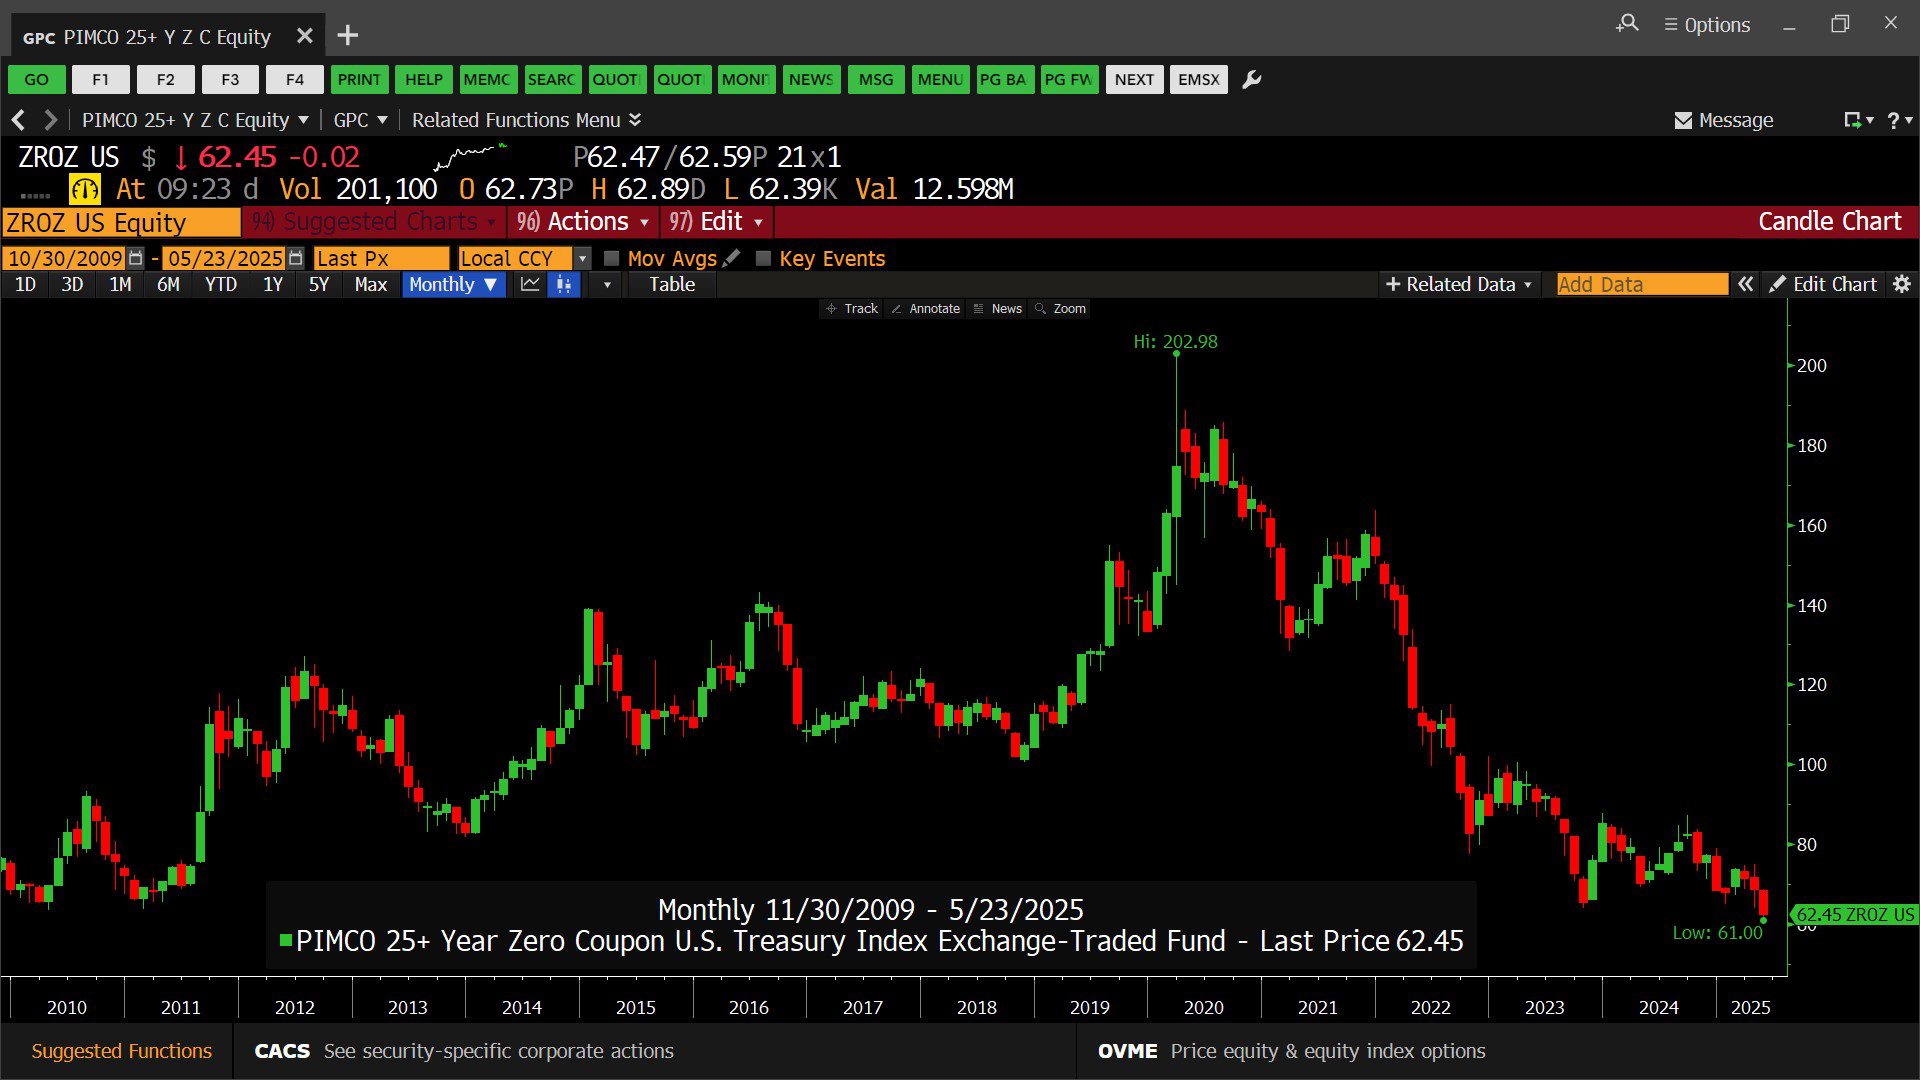Image resolution: width=1920 pixels, height=1080 pixels.
Task: Click the Mov Avgs pencil edit icon
Action: (732, 258)
